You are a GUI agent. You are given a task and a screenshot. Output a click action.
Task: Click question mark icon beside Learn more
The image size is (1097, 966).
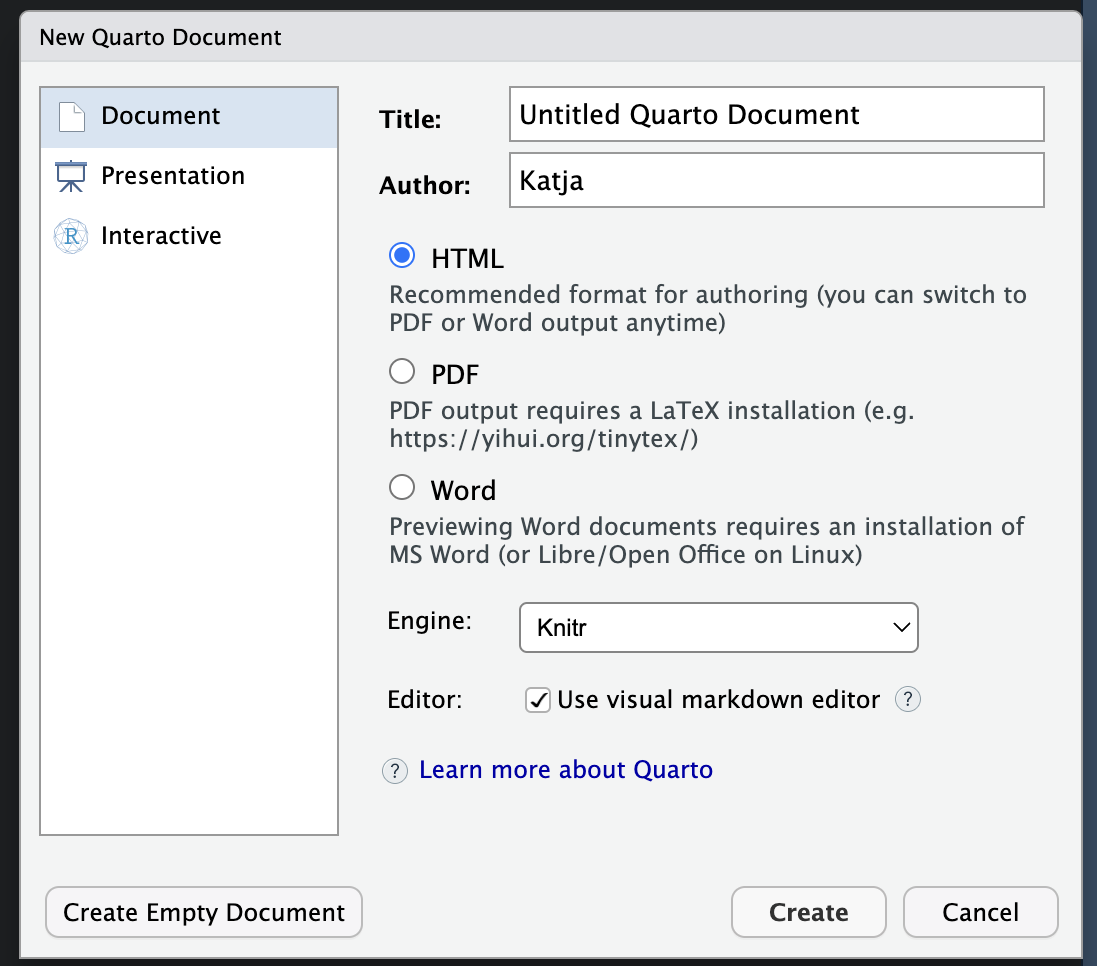coord(396,770)
